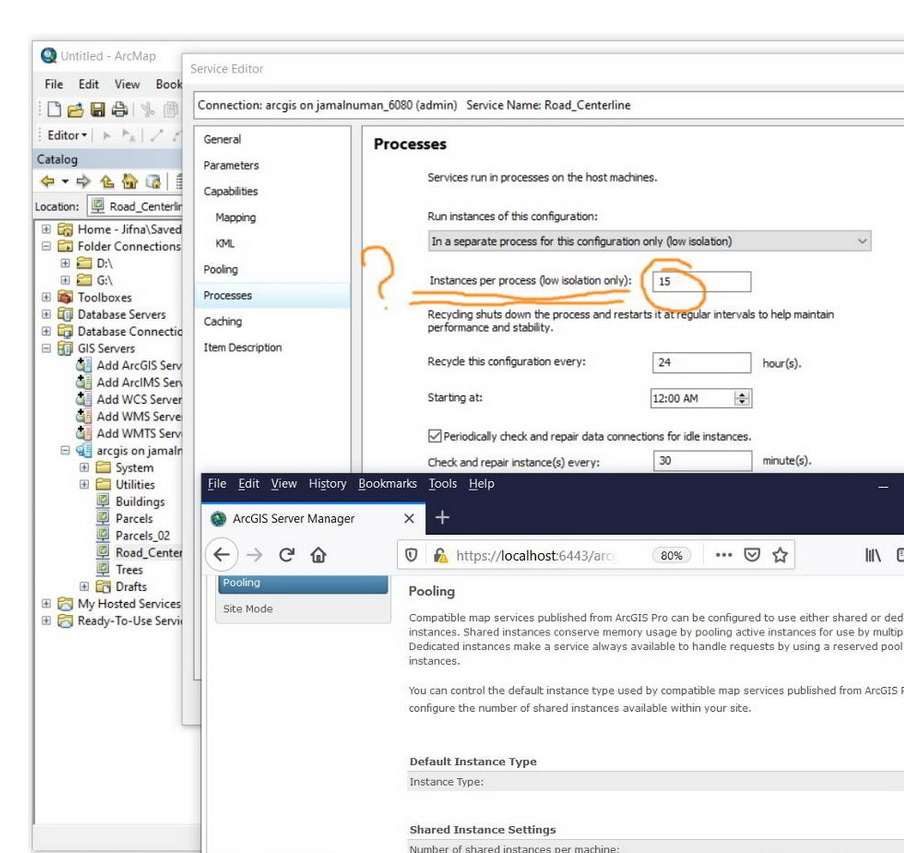Click the Starting at time spinner arrows

(x=743, y=398)
